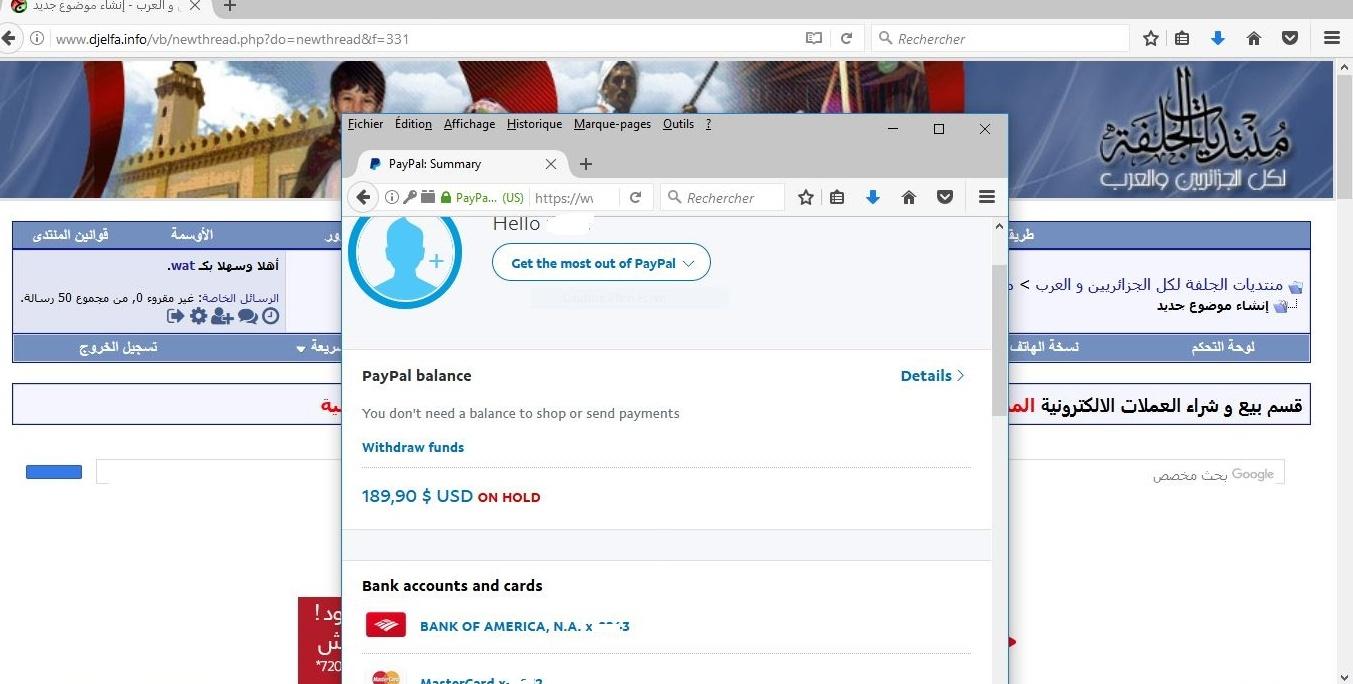Open Marque-pages menu
1353x684 pixels.
pyautogui.click(x=612, y=124)
